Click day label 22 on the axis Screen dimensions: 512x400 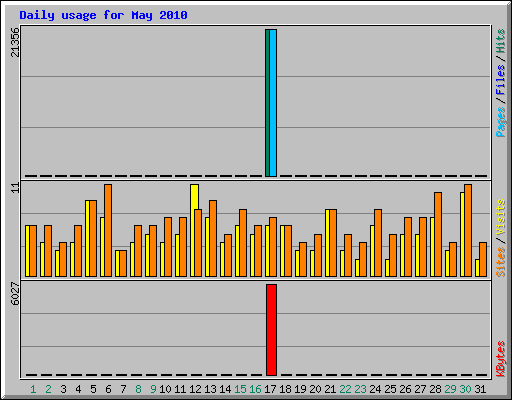345,389
